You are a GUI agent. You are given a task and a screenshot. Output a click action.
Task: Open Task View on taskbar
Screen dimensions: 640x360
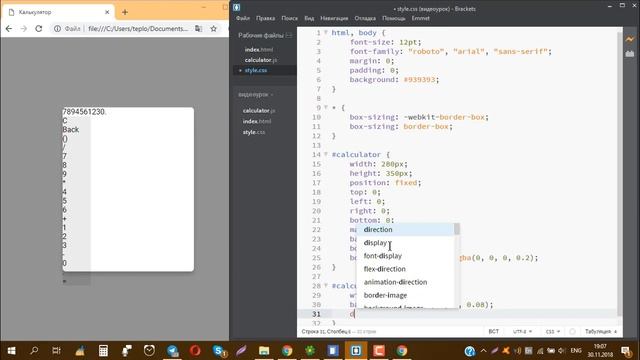(56, 351)
